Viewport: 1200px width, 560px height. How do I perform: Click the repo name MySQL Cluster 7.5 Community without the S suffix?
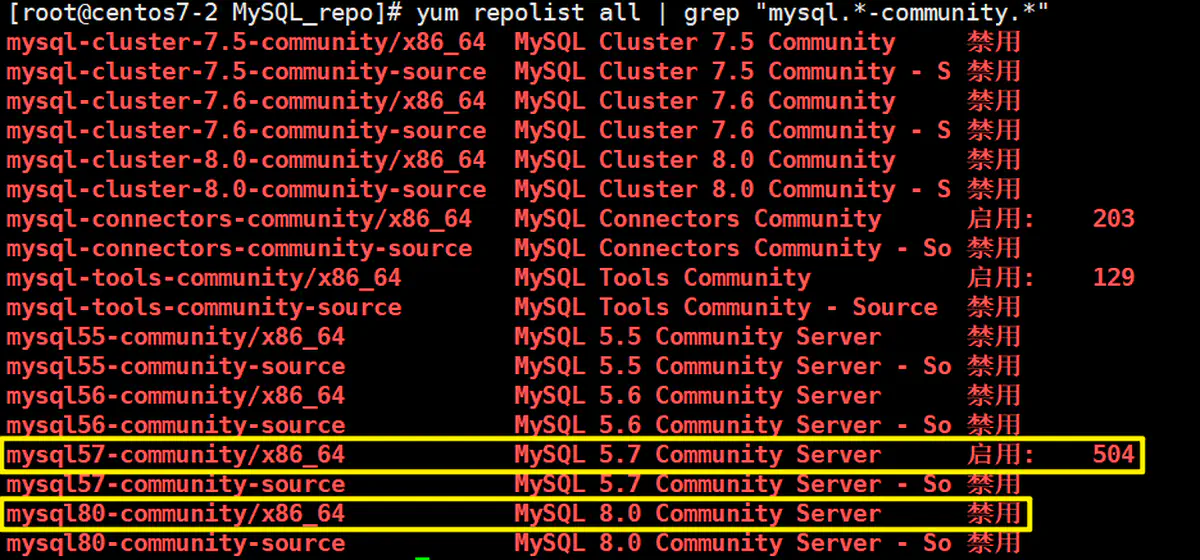(705, 43)
